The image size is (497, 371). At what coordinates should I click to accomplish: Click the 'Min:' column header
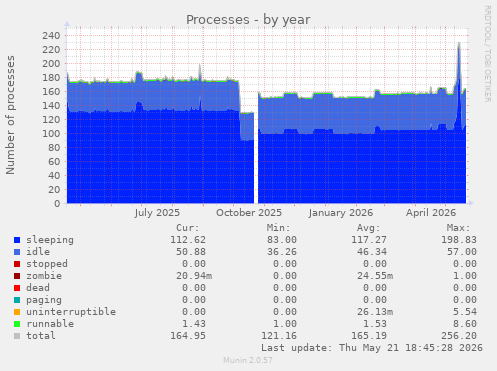click(278, 228)
